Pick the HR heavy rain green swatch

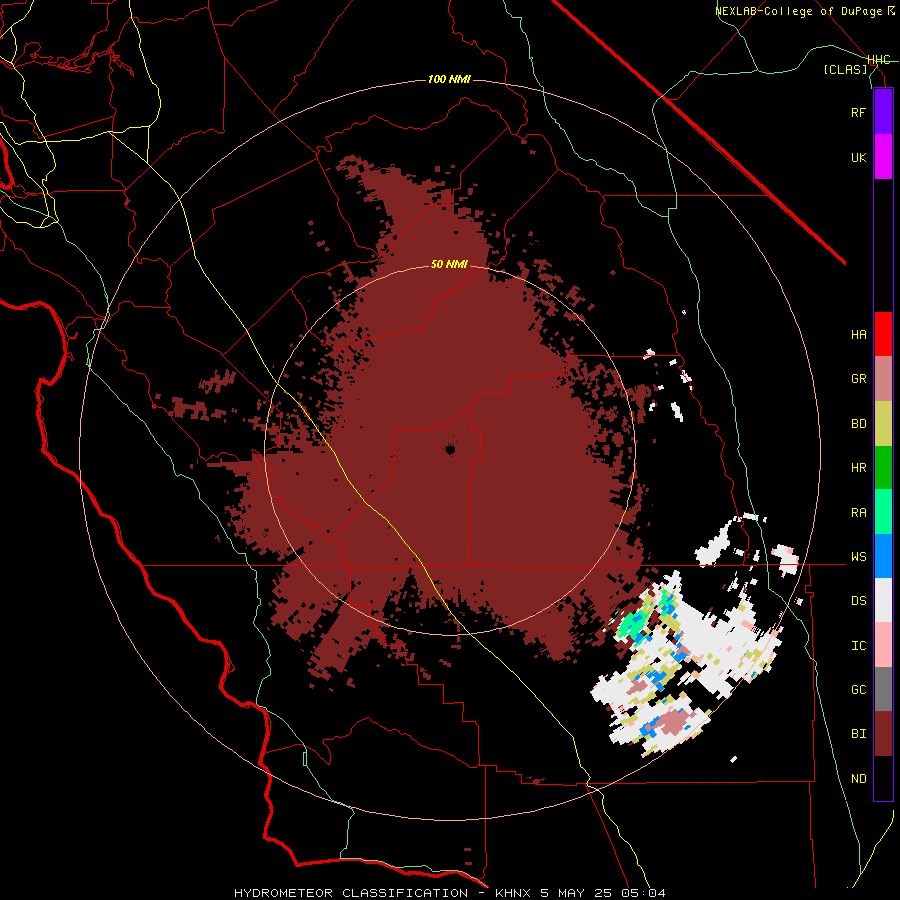click(x=883, y=467)
